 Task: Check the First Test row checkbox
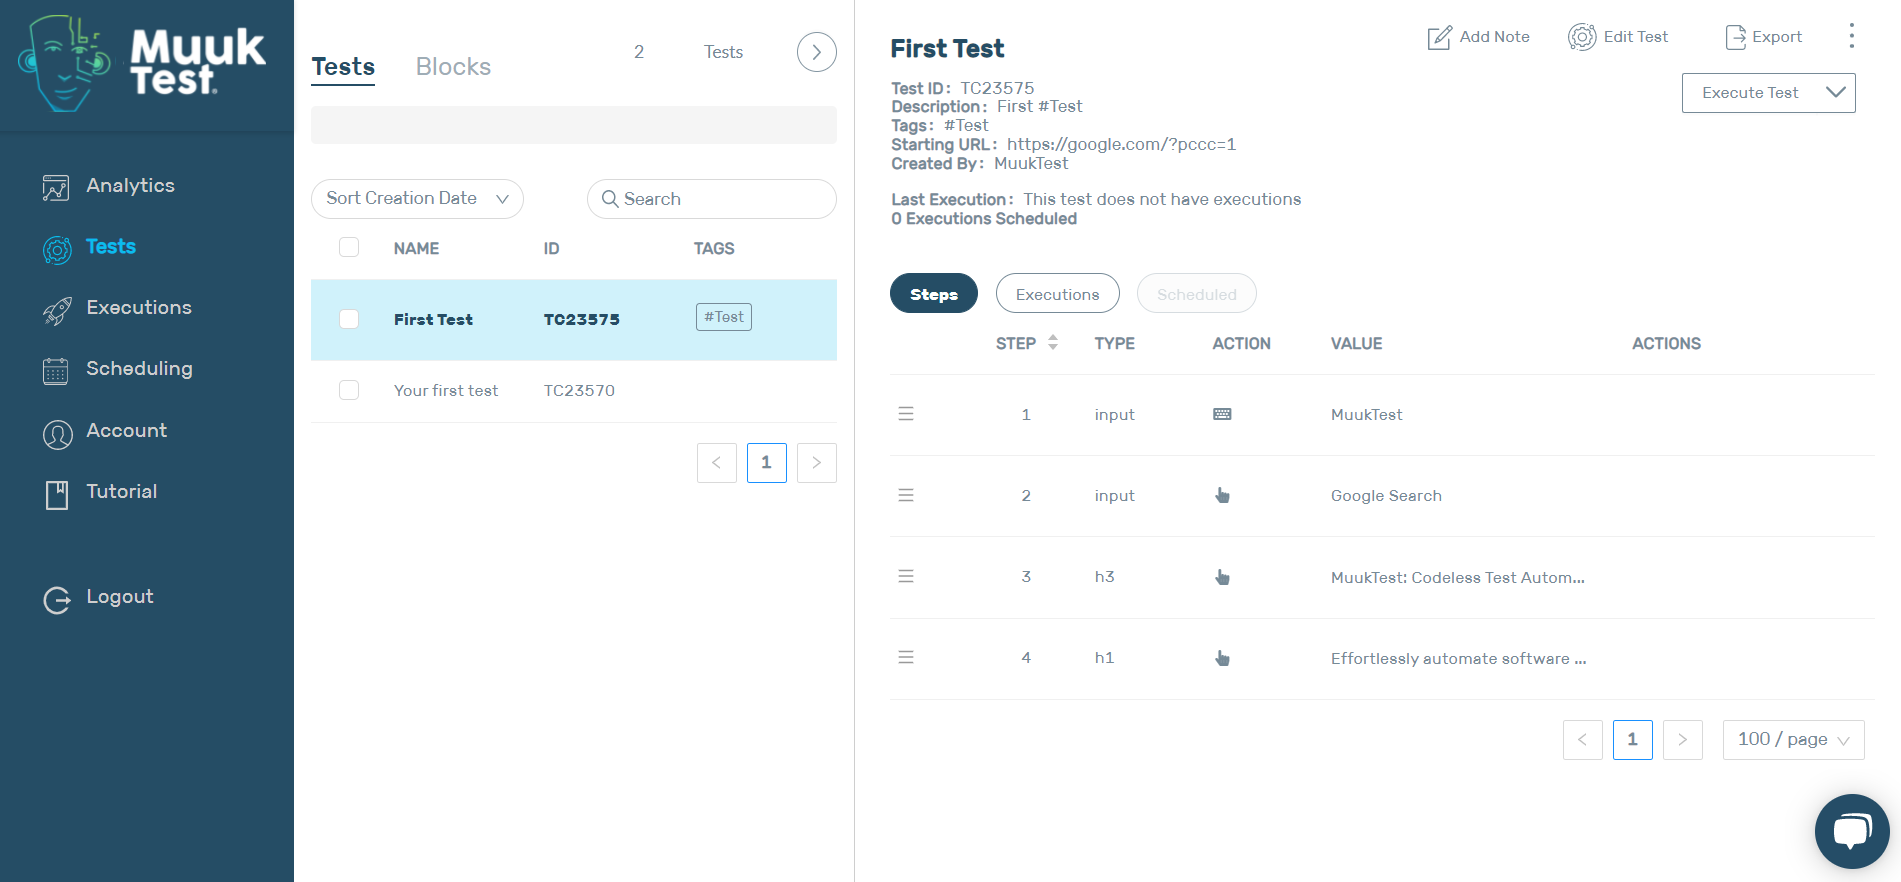tap(349, 319)
